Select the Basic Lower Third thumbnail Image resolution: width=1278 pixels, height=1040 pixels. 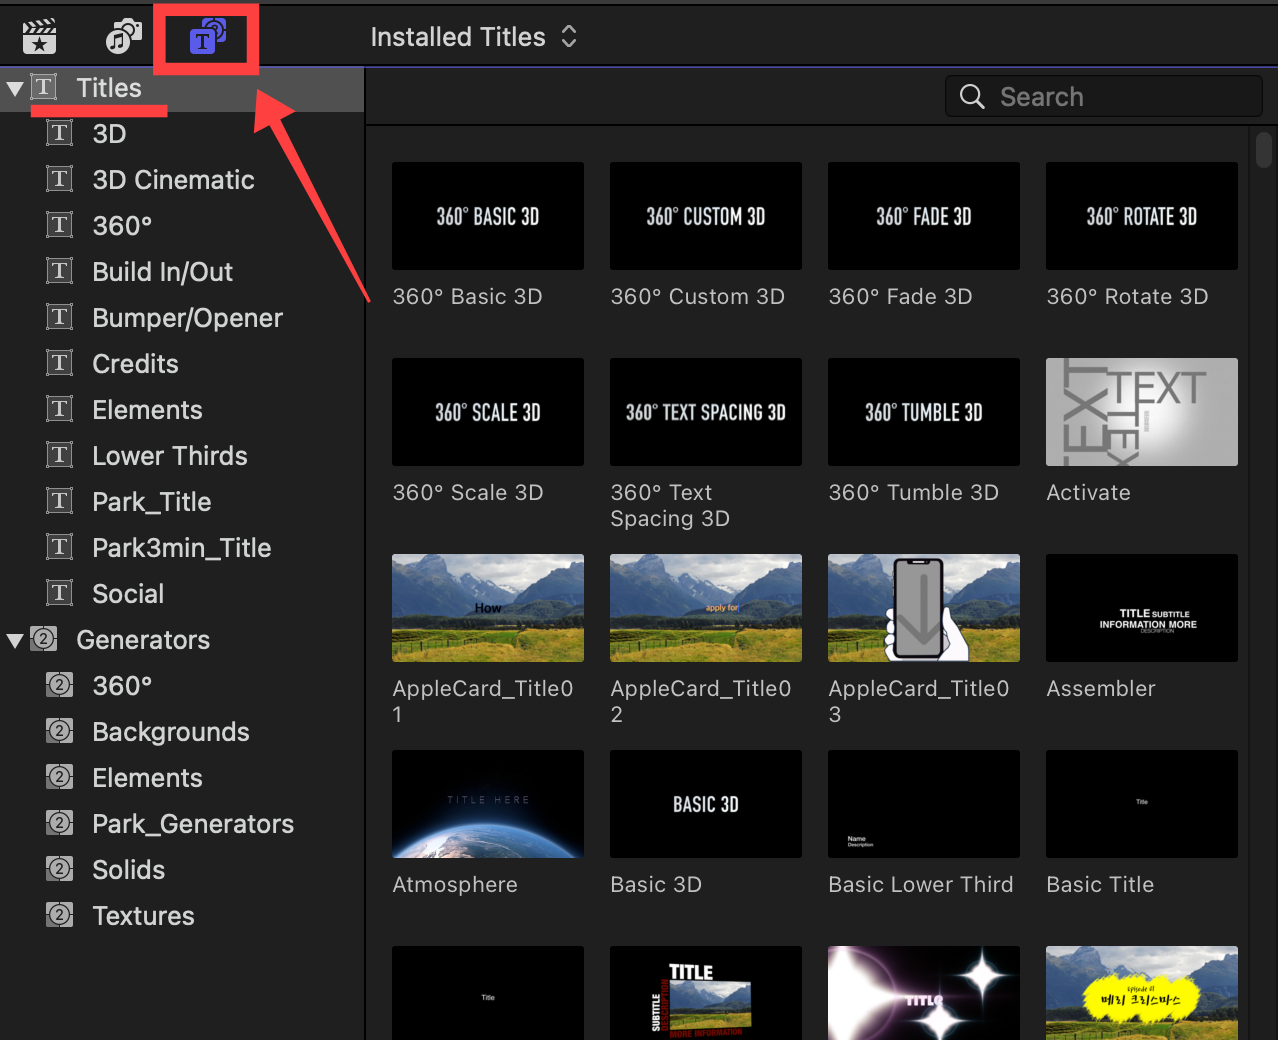(x=924, y=804)
